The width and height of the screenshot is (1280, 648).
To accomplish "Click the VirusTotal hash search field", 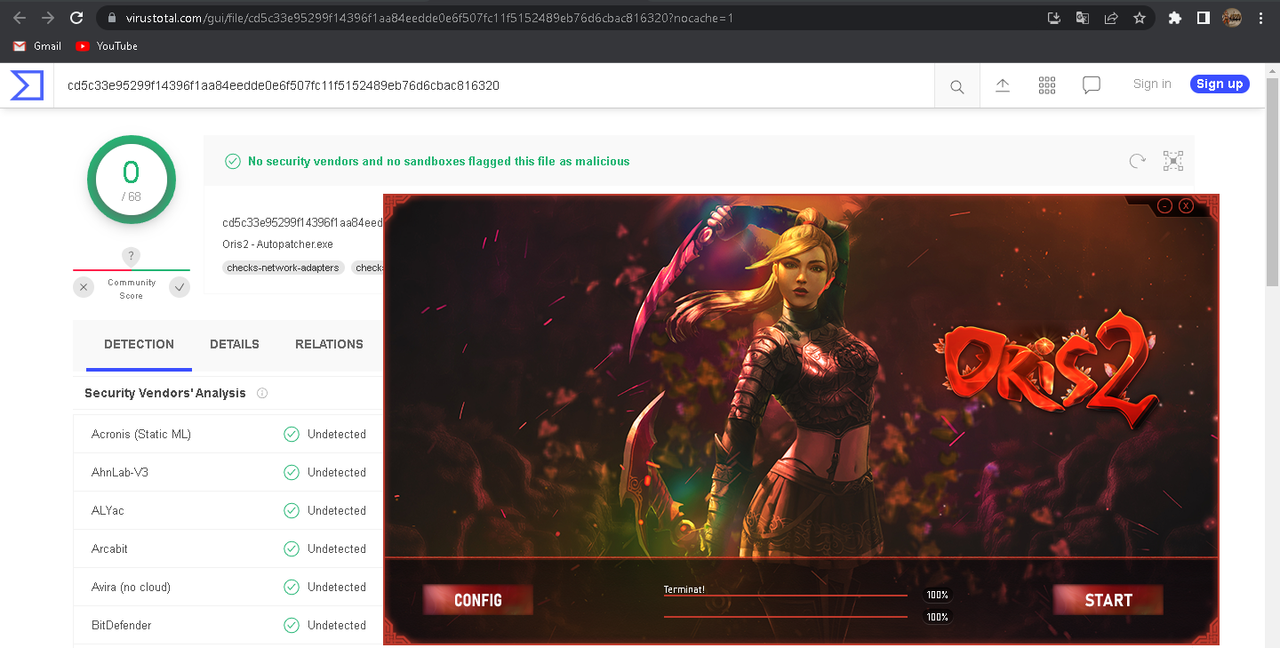I will (x=495, y=86).
